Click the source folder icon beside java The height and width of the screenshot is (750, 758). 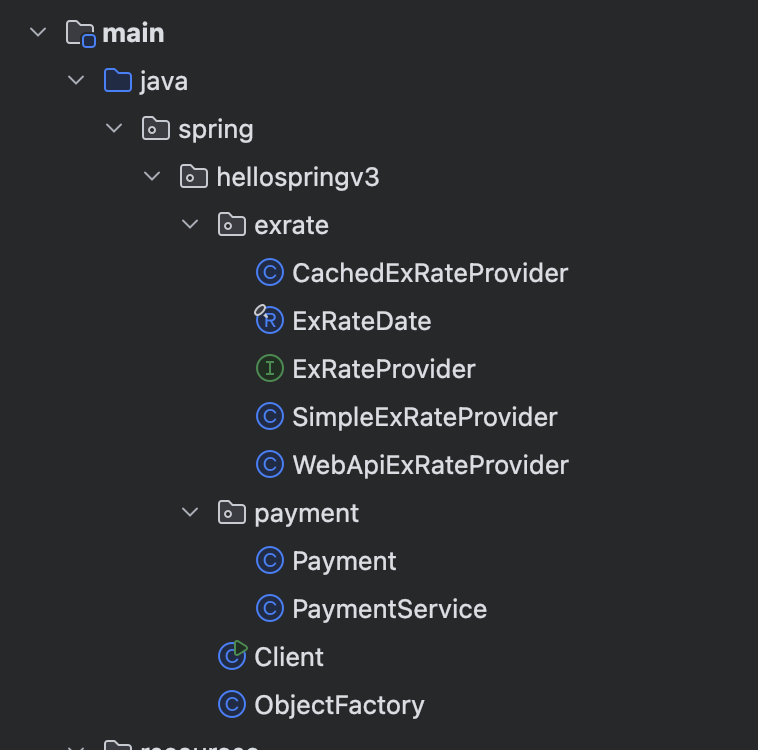(x=118, y=81)
